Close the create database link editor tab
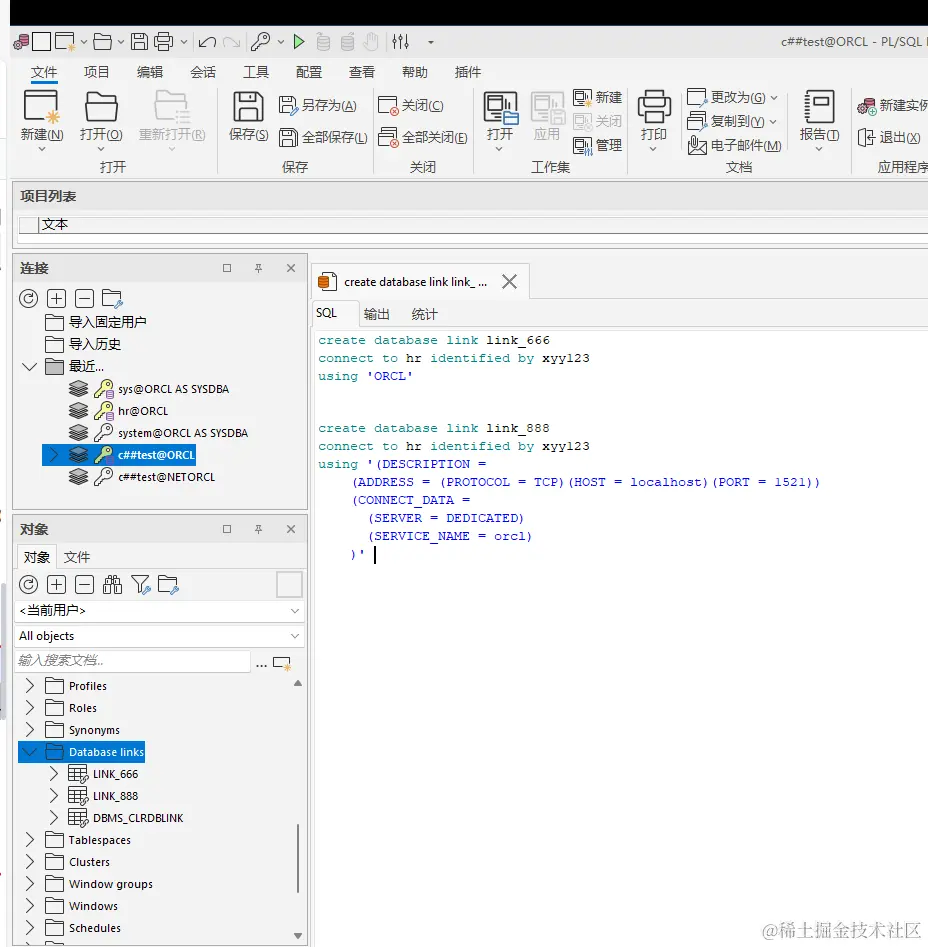Image resolution: width=928 pixels, height=947 pixels. pyautogui.click(x=510, y=281)
